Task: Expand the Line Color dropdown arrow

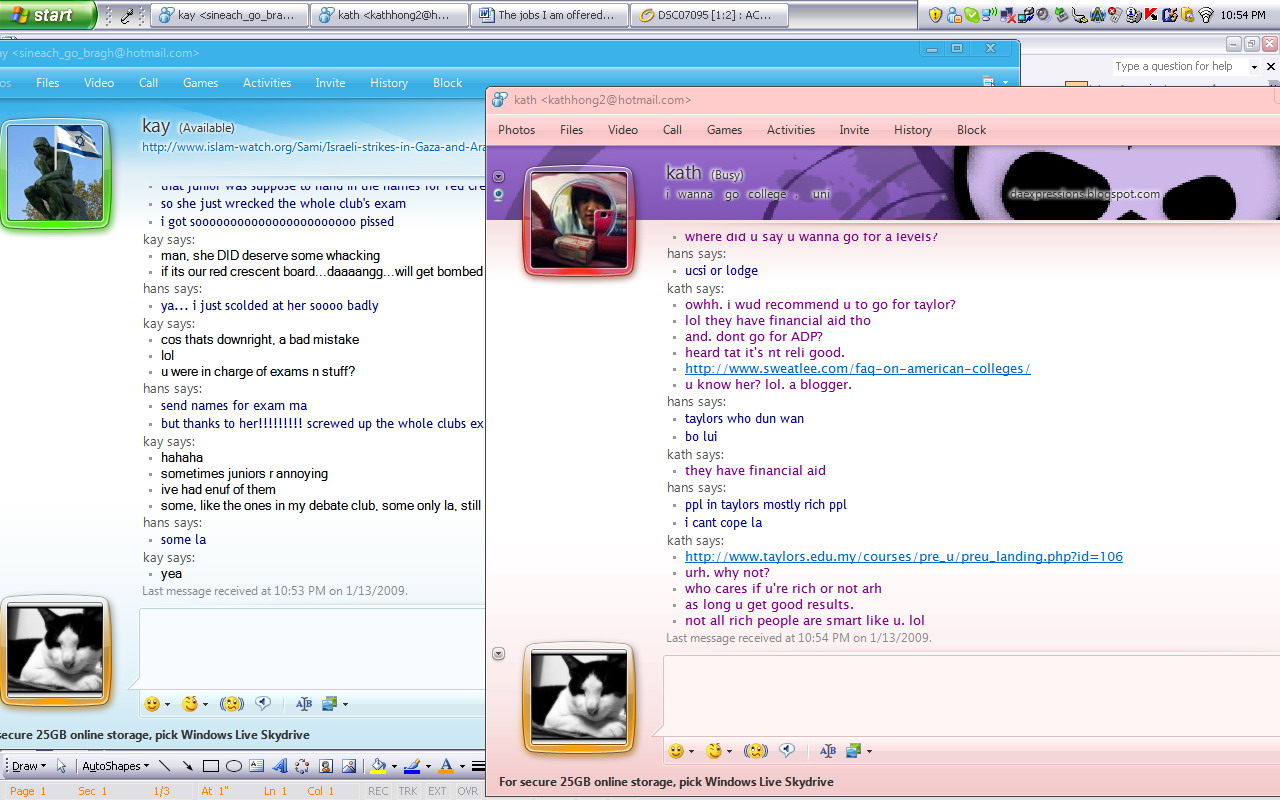Action: pos(428,766)
